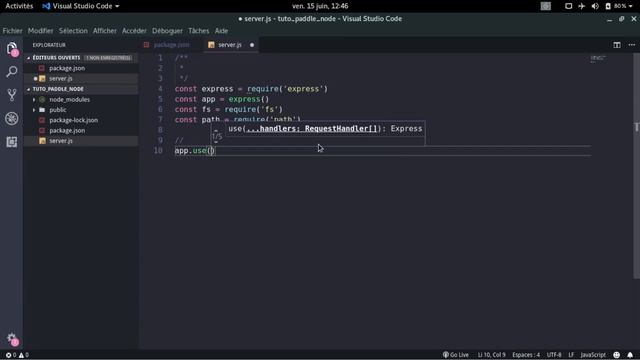Change file encoding UTF-8

click(x=554, y=355)
